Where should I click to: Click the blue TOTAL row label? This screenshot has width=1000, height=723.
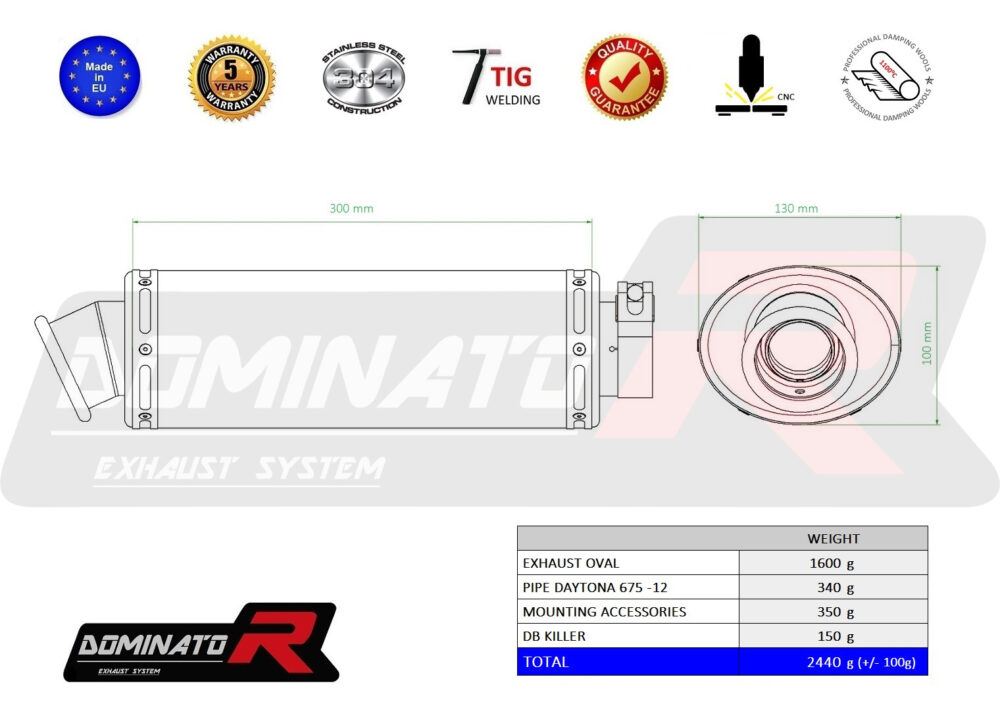[546, 661]
